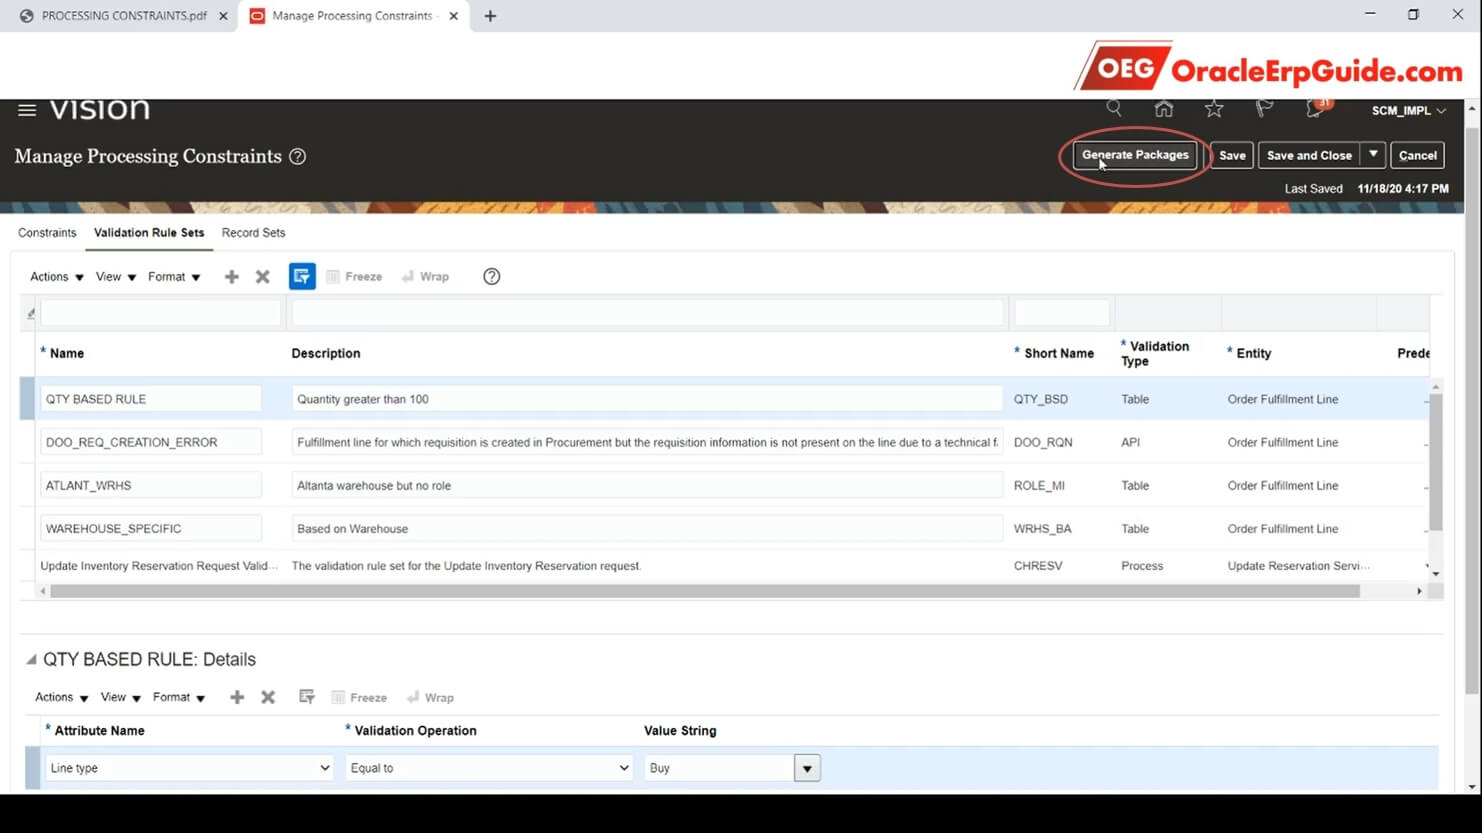This screenshot has width=1482, height=833.
Task: Select the Validation Rule Sets tab
Action: [x=149, y=233]
